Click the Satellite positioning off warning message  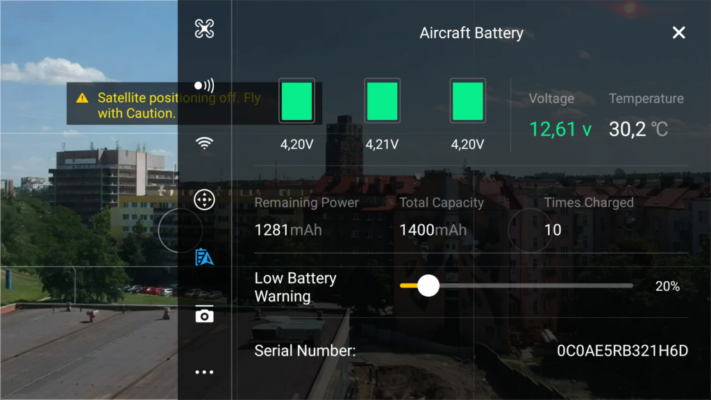[179, 105]
